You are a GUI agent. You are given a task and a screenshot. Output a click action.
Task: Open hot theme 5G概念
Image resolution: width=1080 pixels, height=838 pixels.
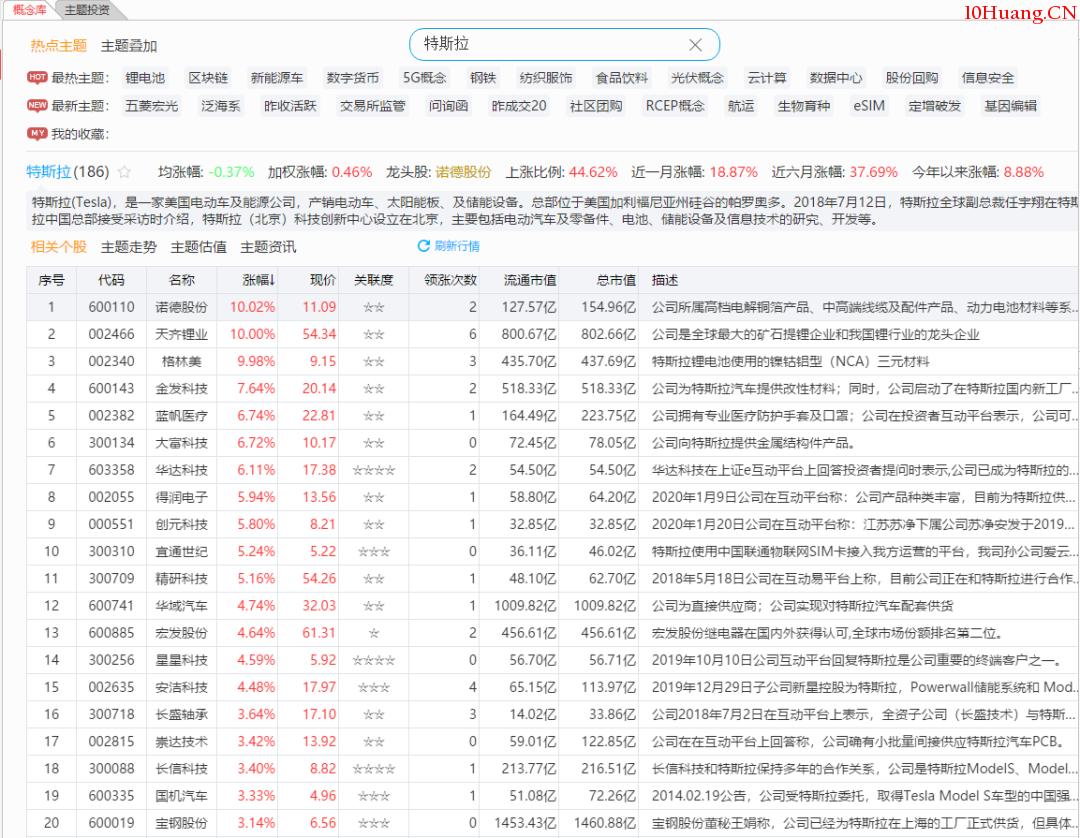425,78
